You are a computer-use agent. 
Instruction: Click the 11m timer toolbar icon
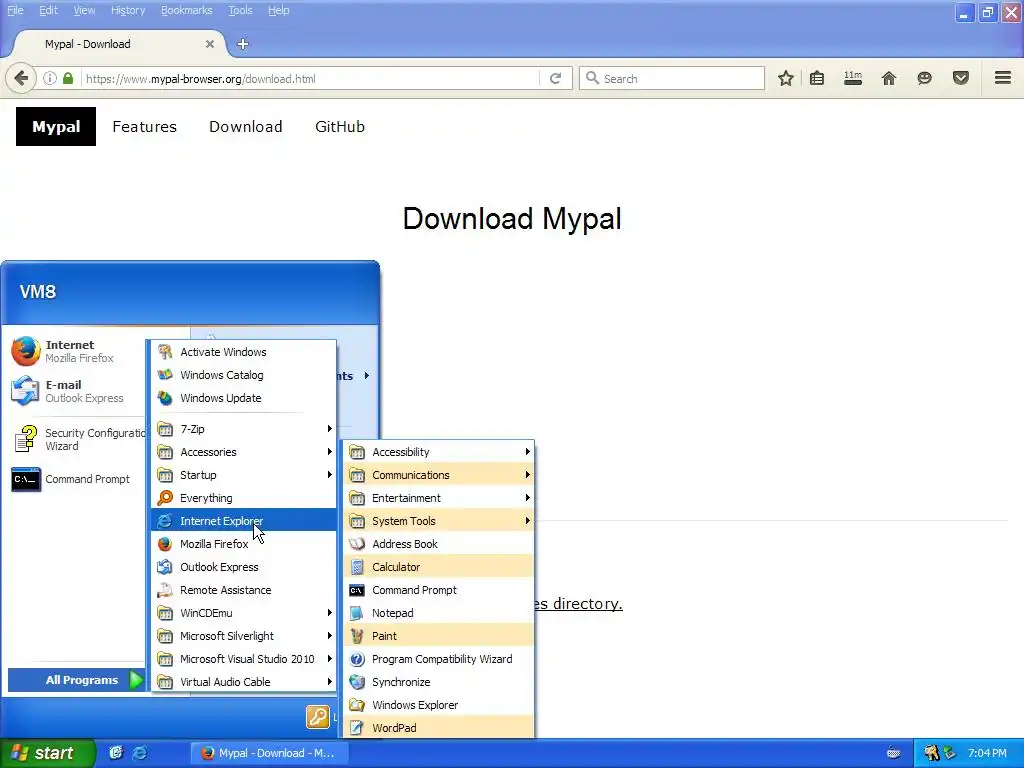(853, 78)
